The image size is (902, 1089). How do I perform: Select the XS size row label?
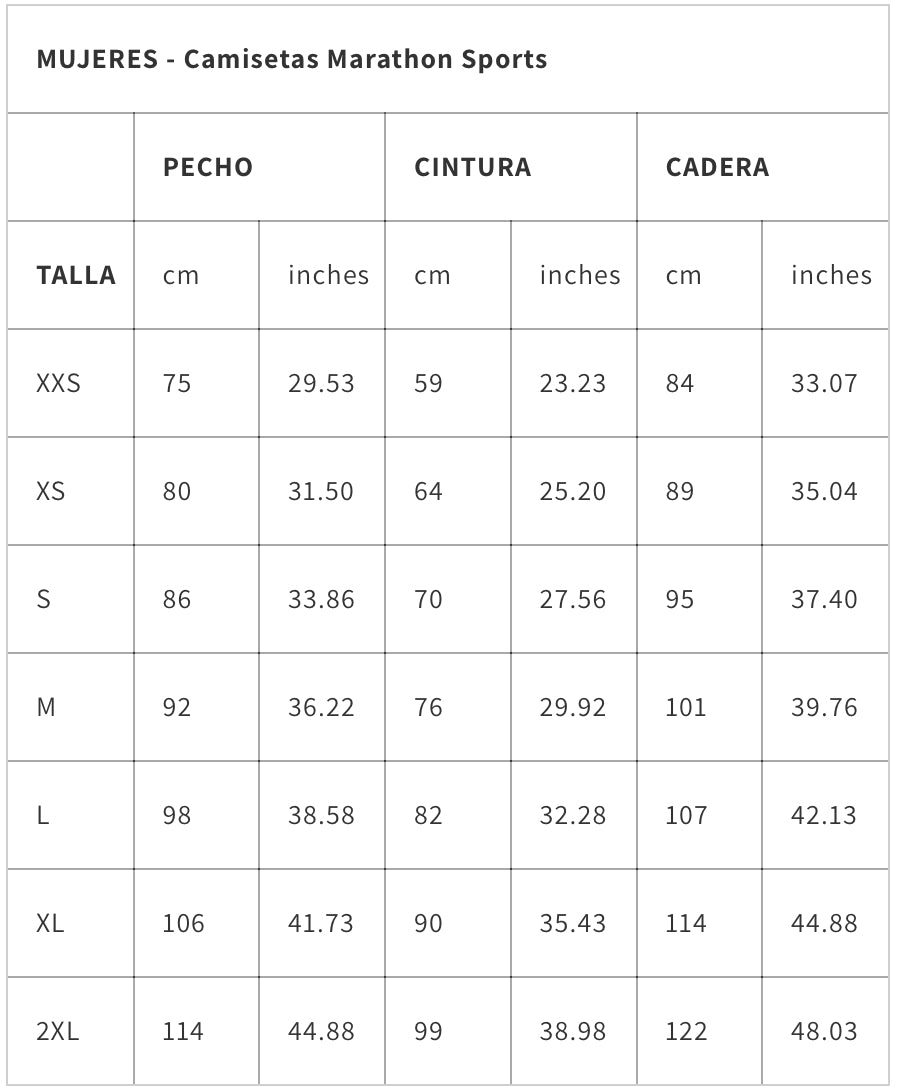click(50, 491)
